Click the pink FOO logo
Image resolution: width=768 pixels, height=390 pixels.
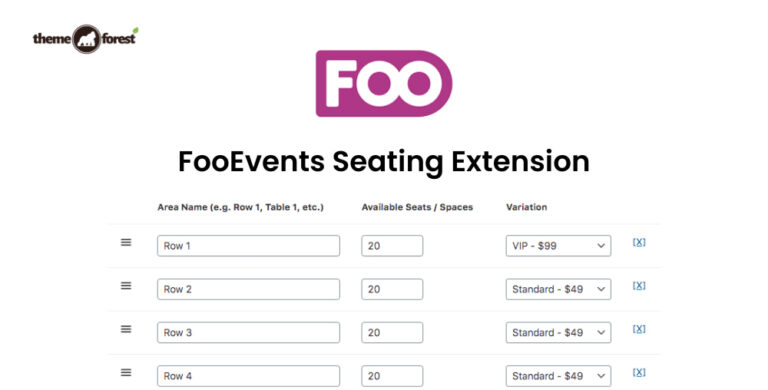click(x=384, y=83)
